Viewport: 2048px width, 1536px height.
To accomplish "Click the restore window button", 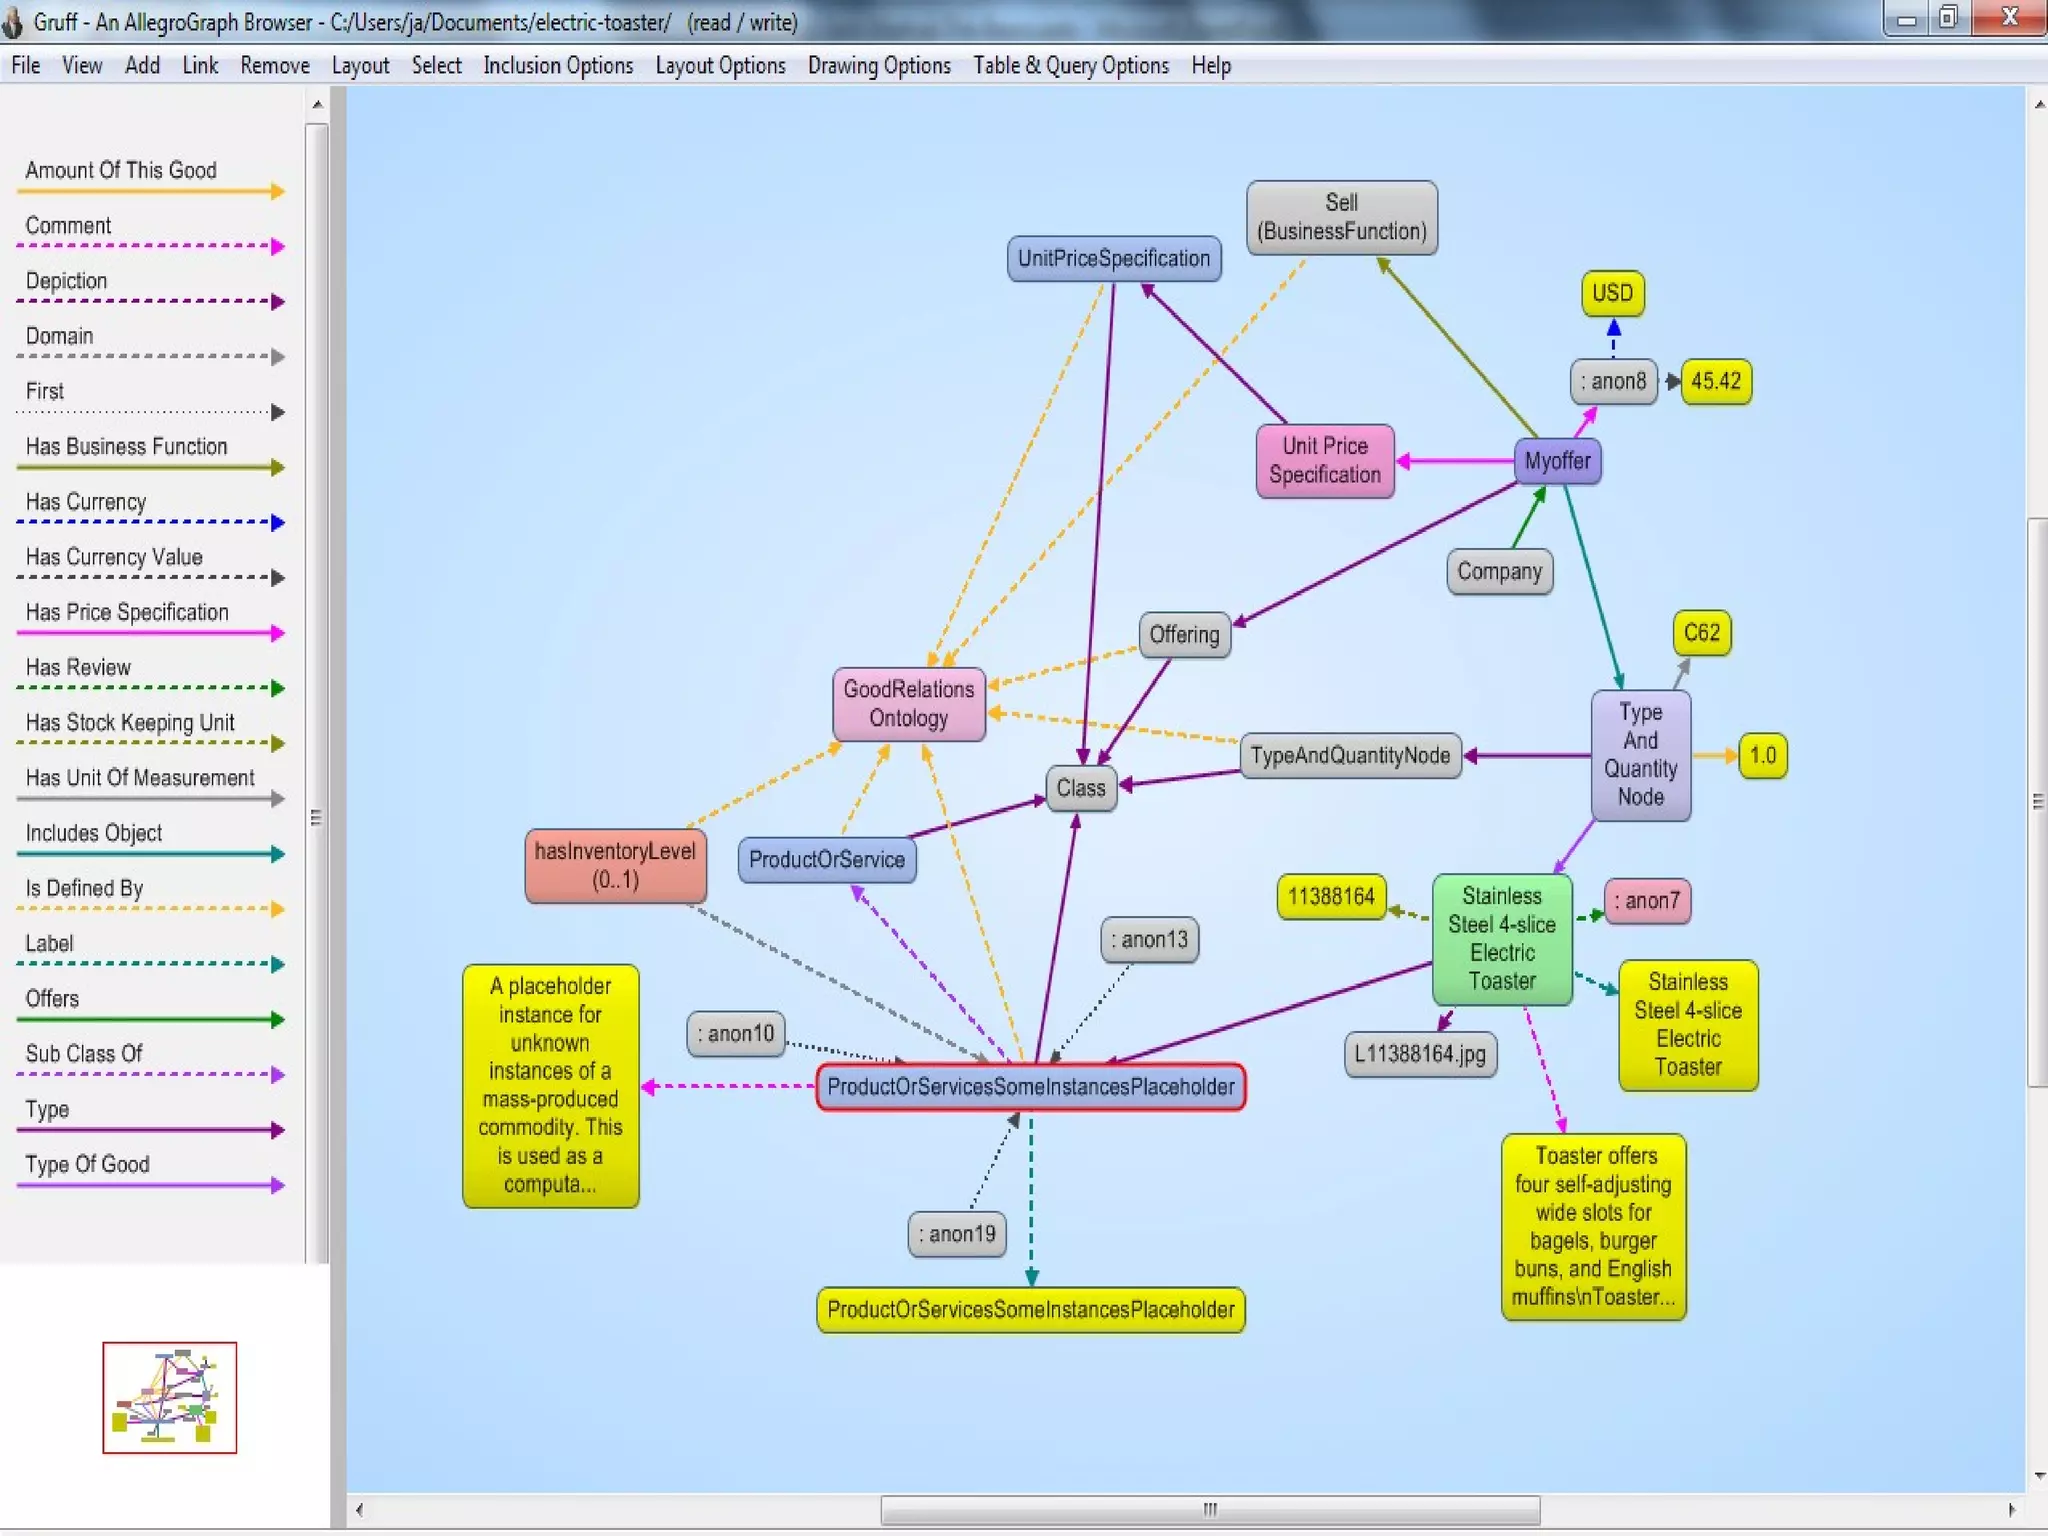I will point(1948,18).
